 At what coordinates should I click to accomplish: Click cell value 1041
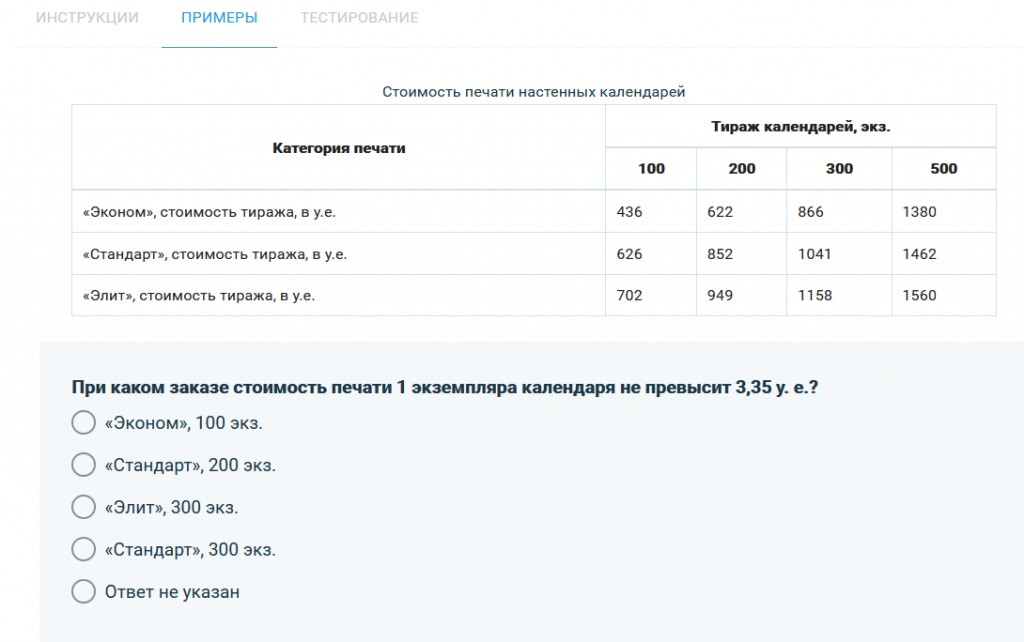tap(814, 254)
